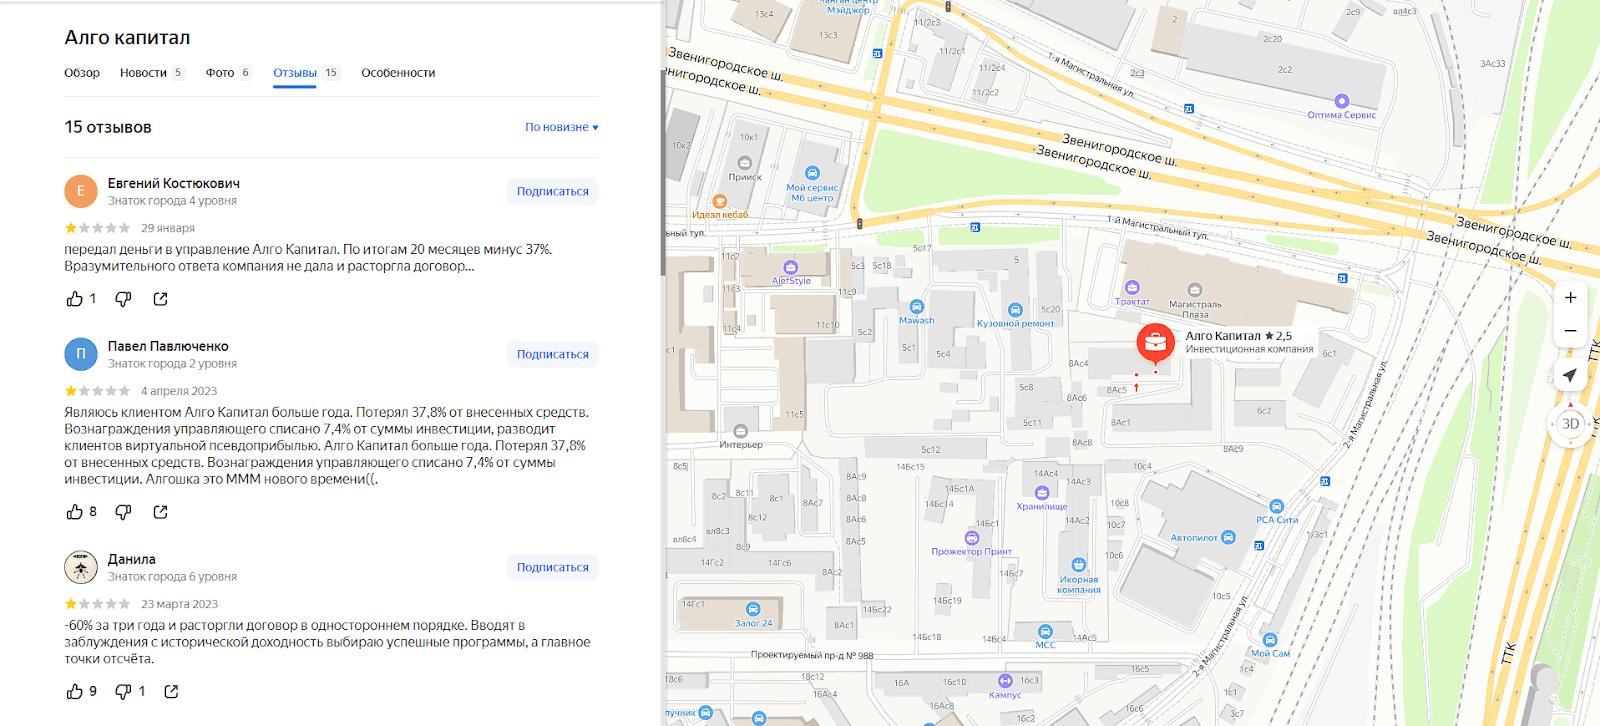Click Данила's avatar picture

(81, 567)
